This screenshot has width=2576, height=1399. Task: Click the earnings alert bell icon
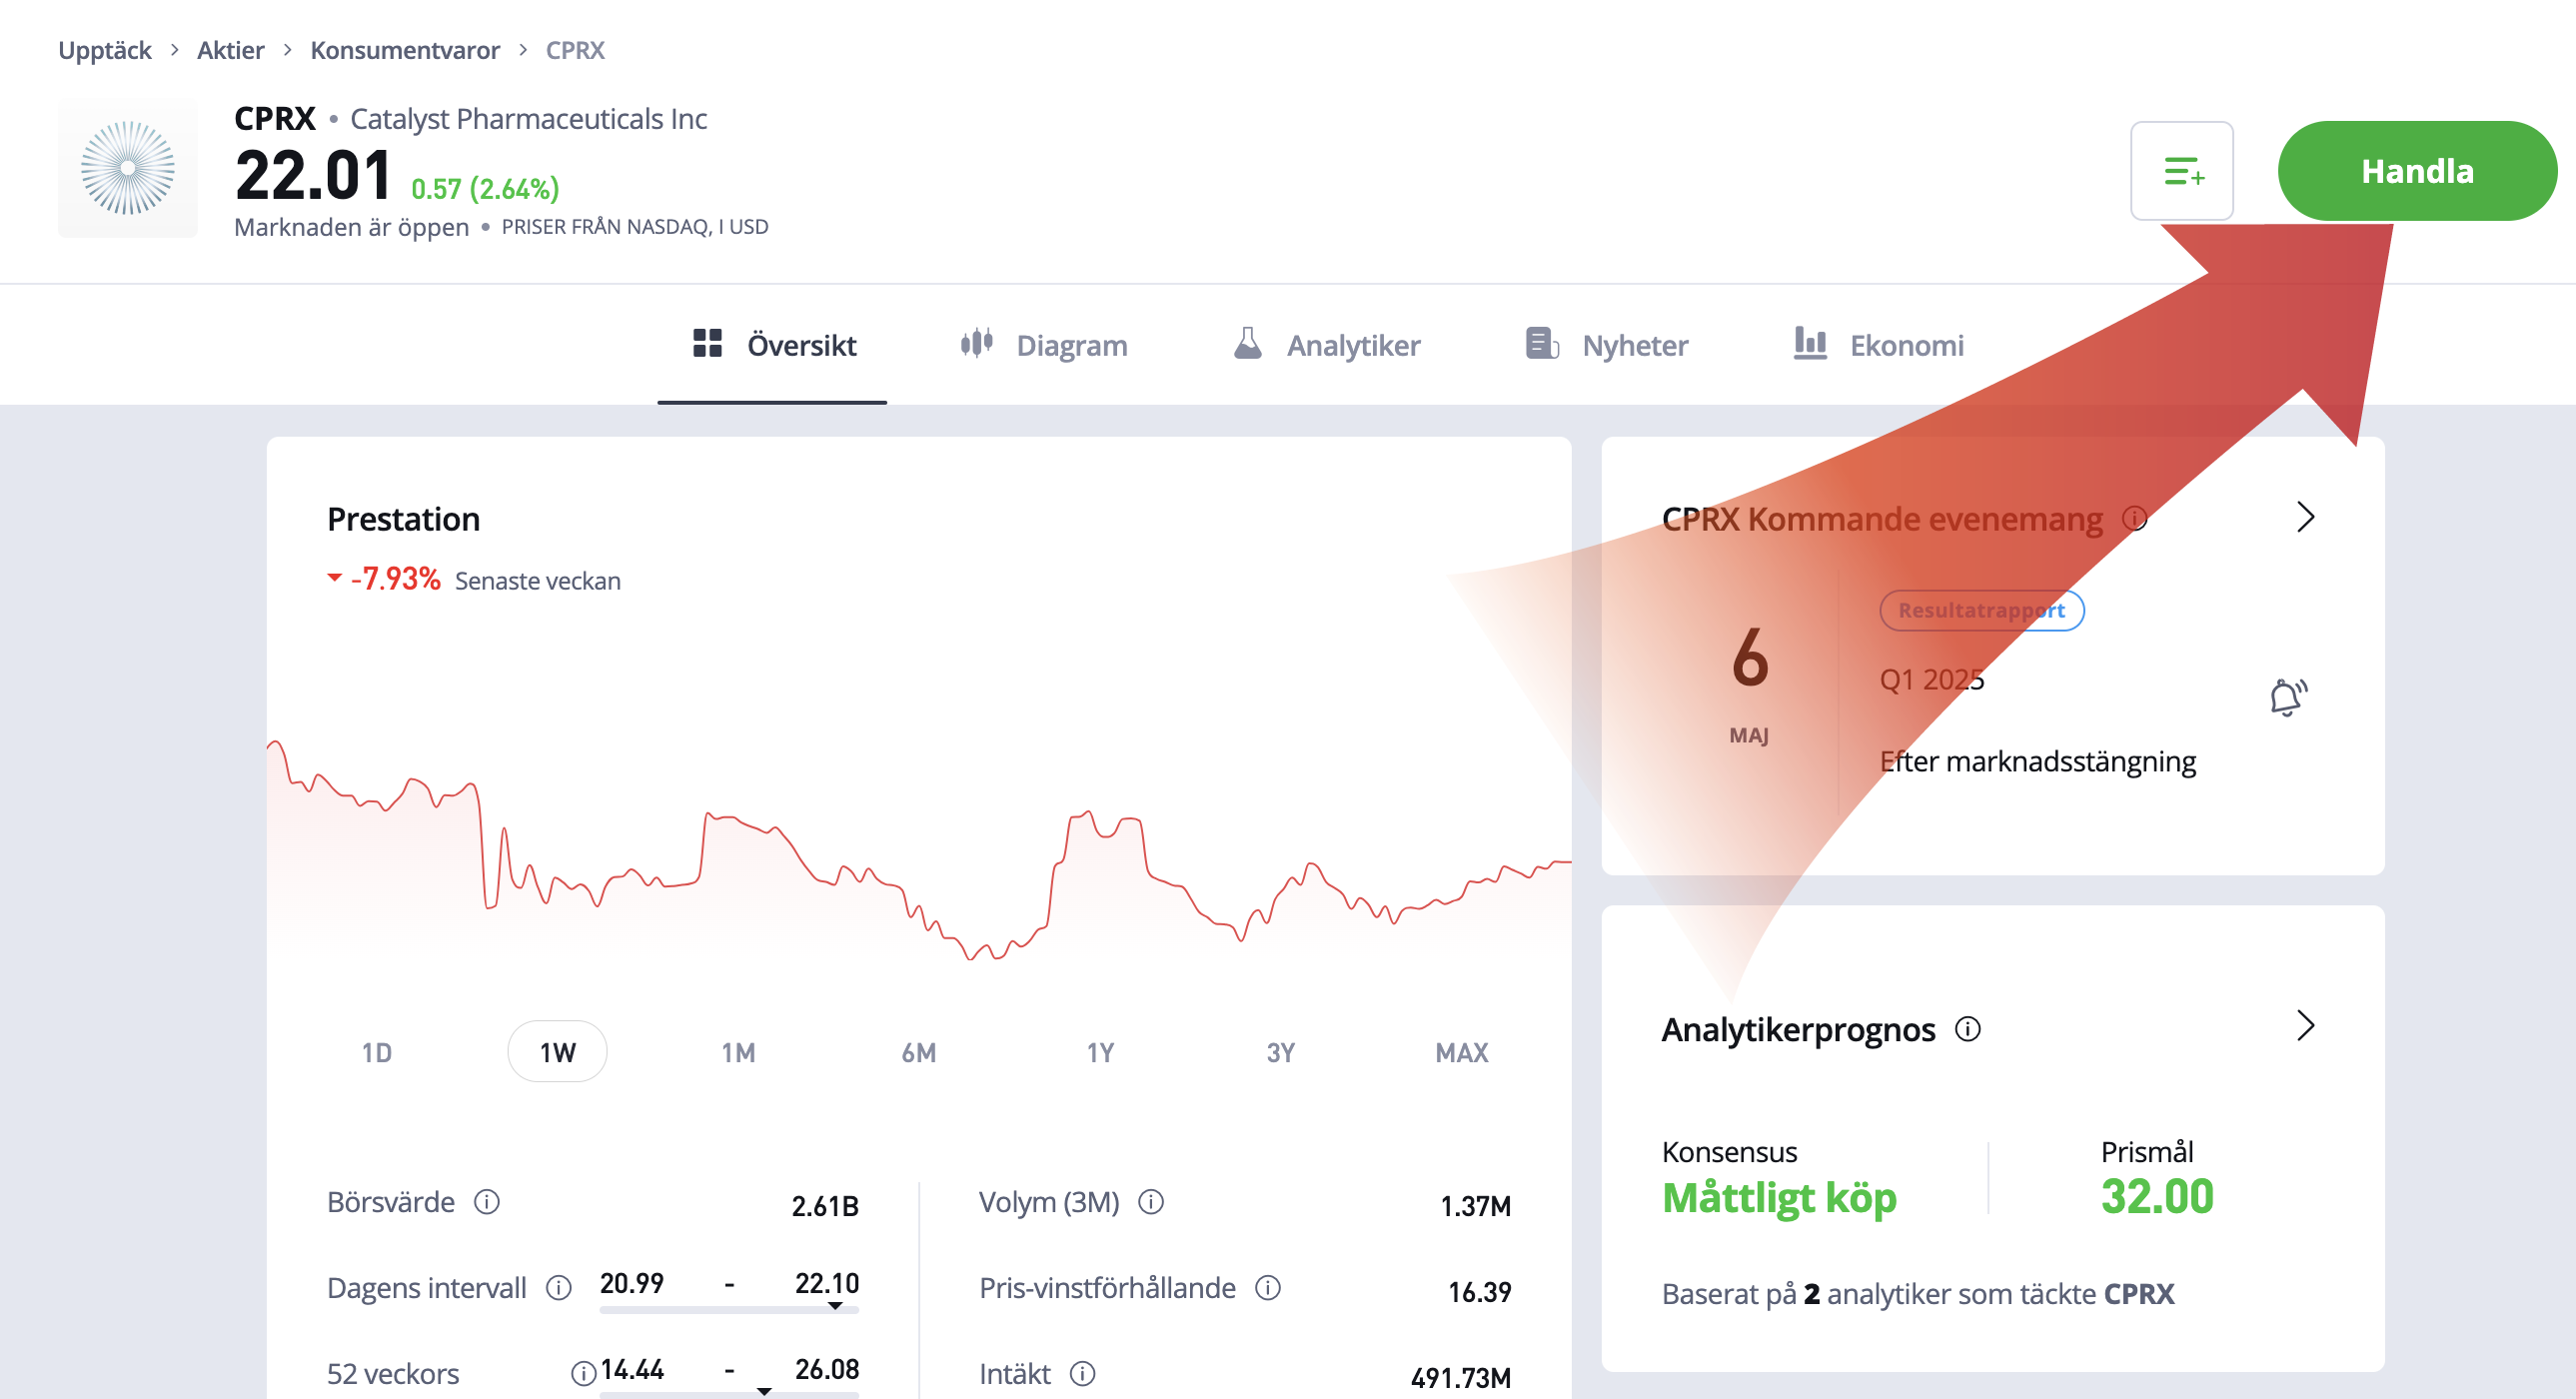pyautogui.click(x=2287, y=697)
